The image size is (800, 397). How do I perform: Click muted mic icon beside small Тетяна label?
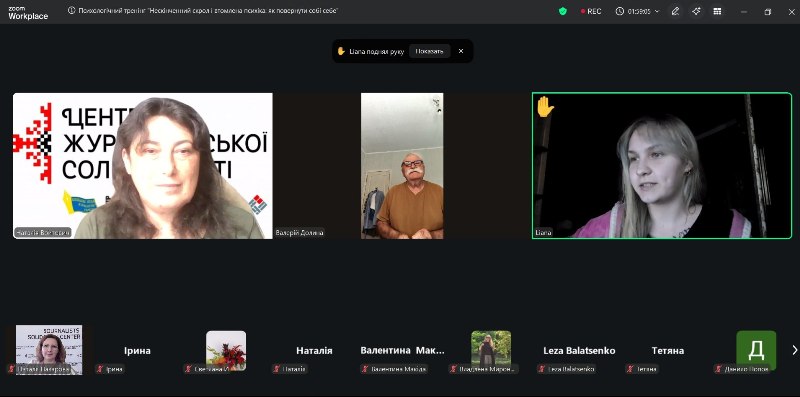(631, 369)
